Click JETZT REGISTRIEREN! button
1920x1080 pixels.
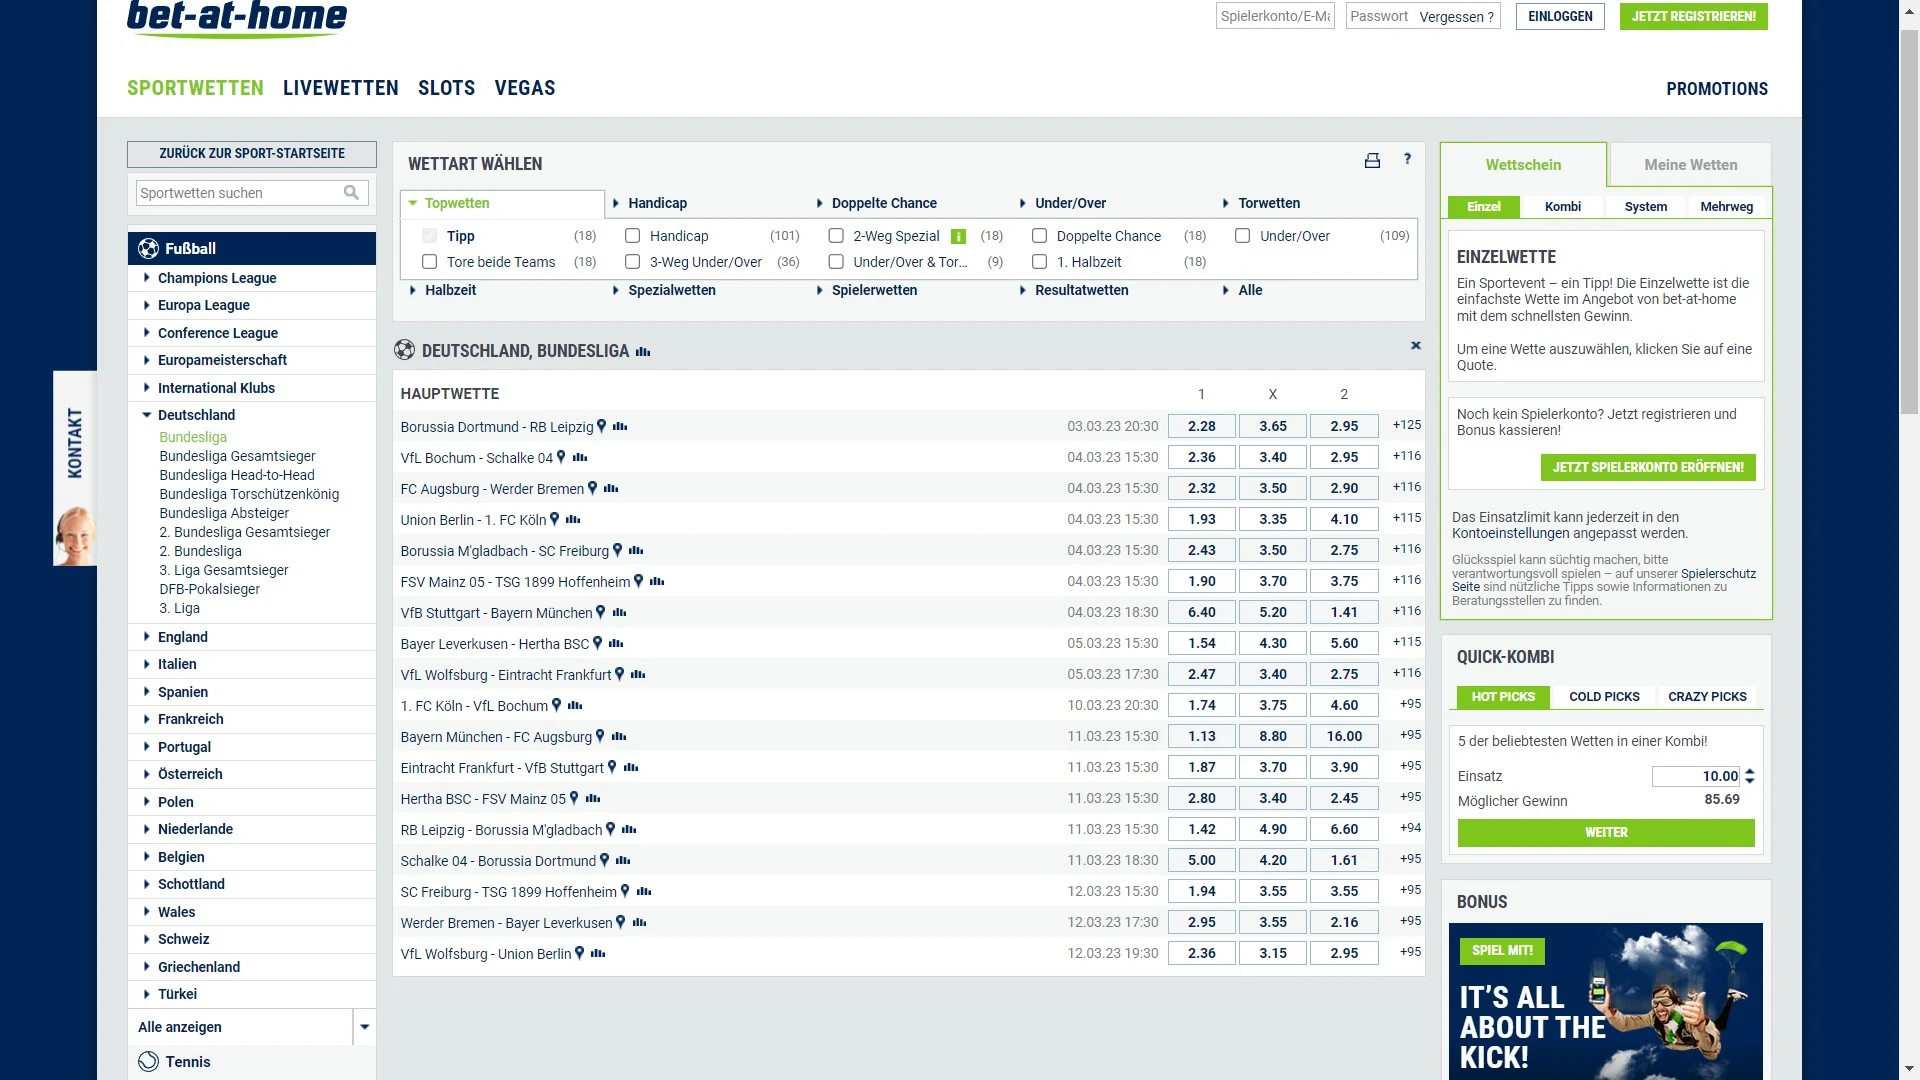[x=1694, y=17]
